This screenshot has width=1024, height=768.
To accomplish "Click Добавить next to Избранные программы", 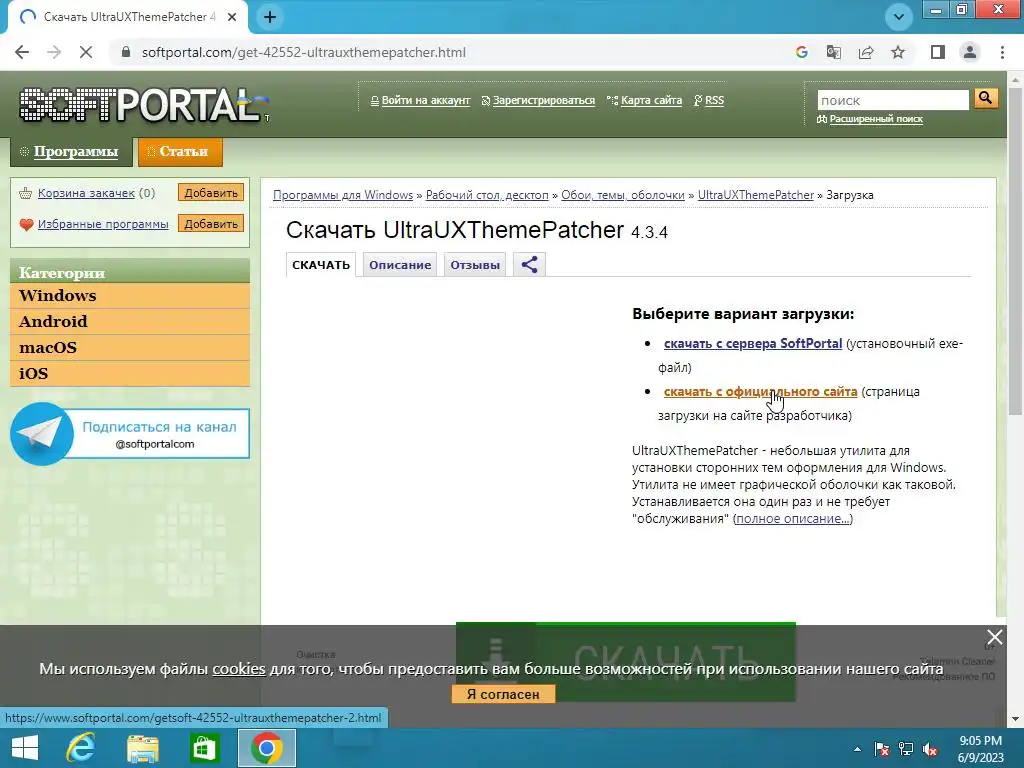I will coord(211,223).
